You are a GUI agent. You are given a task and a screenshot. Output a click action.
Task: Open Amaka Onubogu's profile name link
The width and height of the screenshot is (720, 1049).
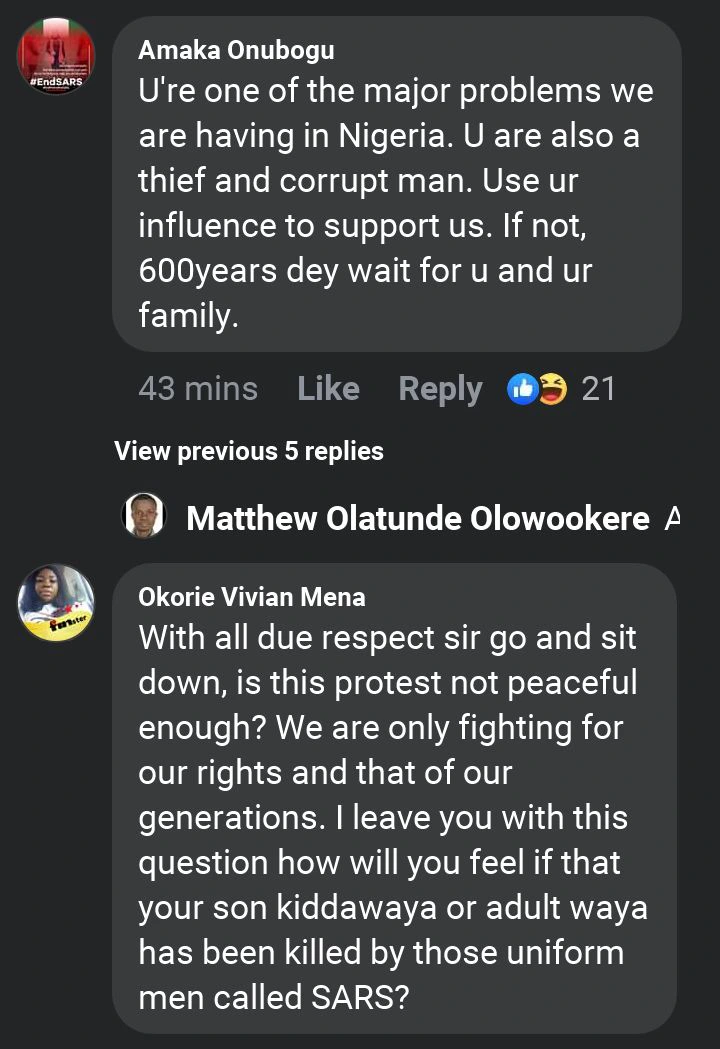[x=236, y=50]
